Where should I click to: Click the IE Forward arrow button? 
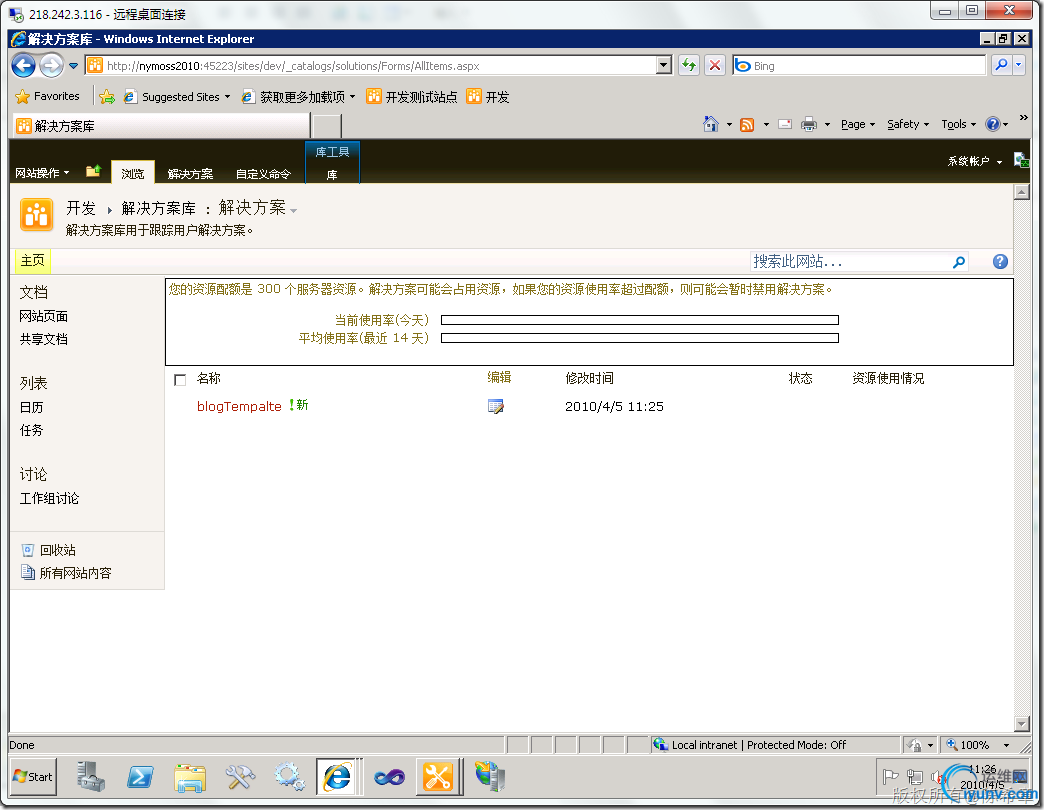pyautogui.click(x=51, y=65)
